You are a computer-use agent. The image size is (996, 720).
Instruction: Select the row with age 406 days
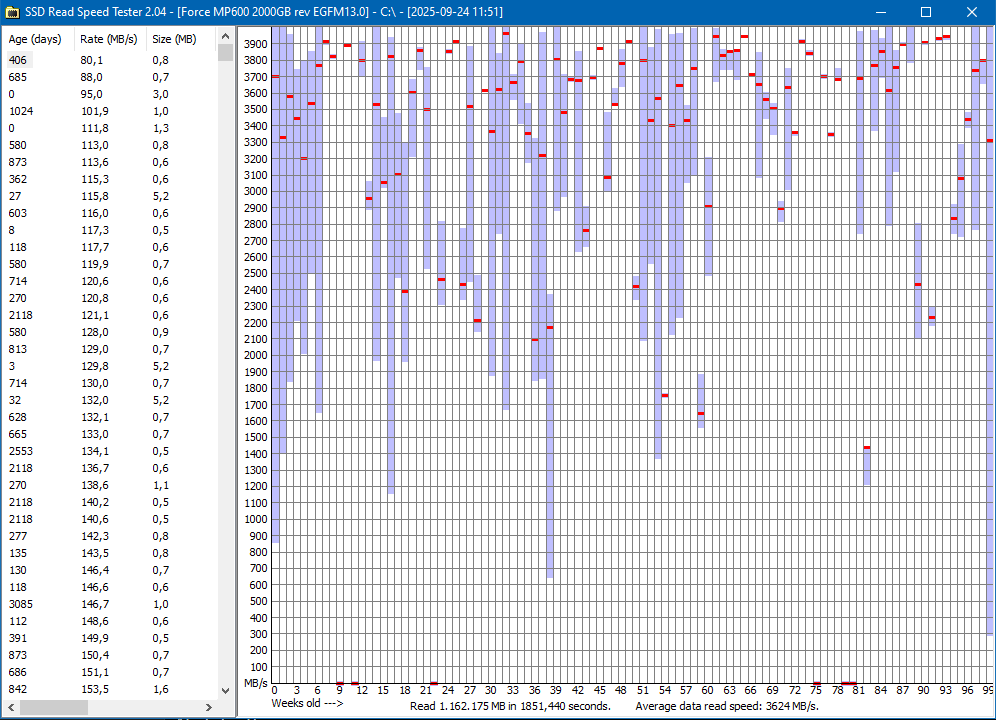point(109,60)
